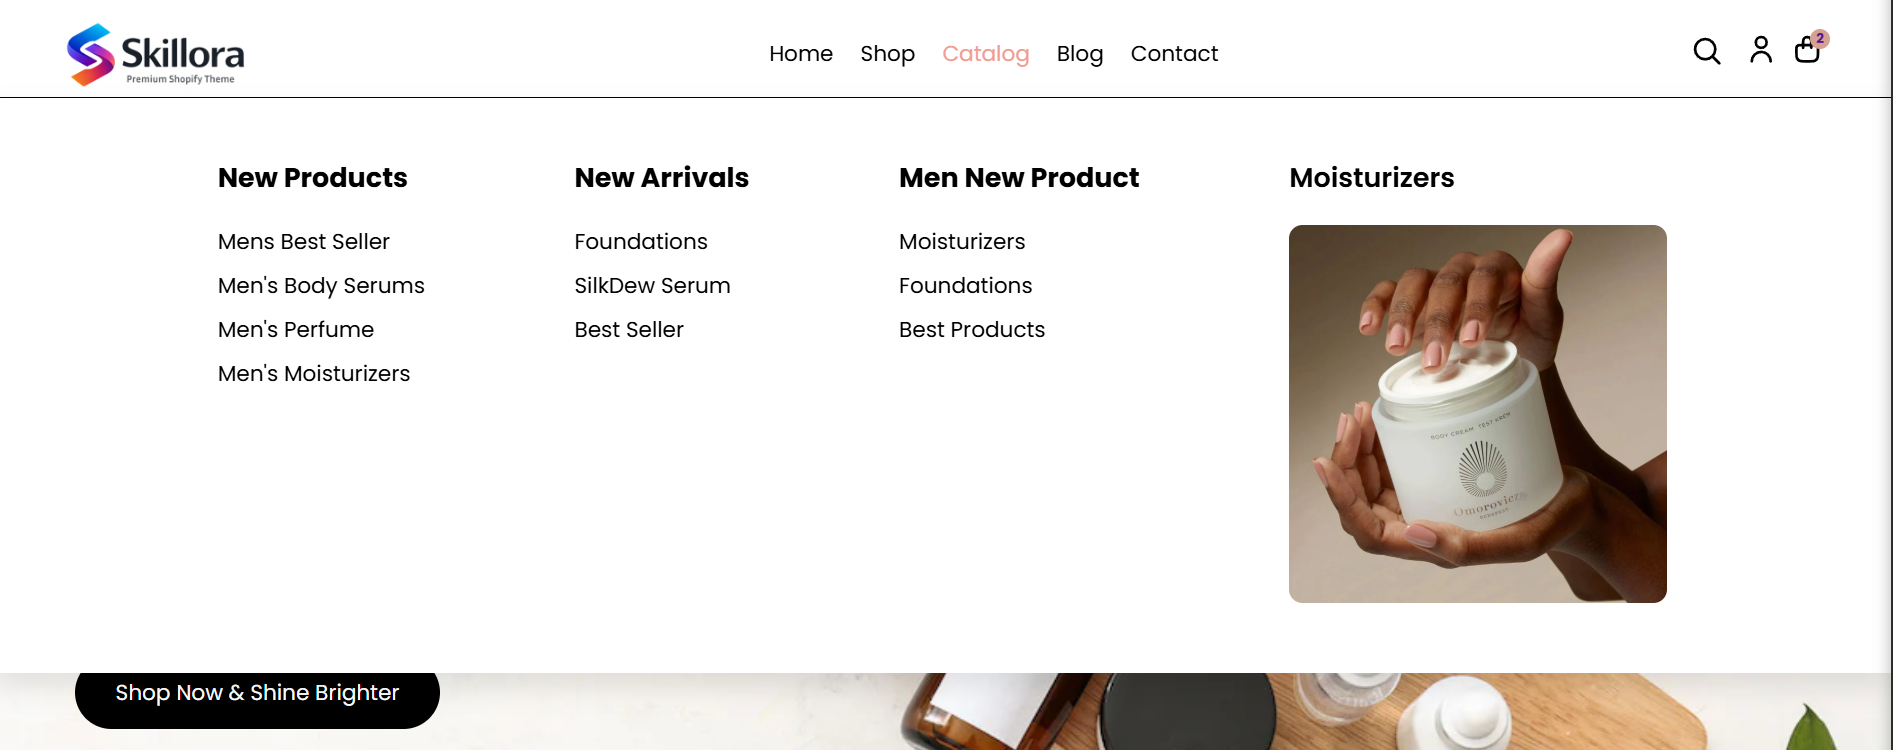Viewport: 1893px width, 750px height.
Task: Open Men's Body Serums link
Action: [x=321, y=286]
